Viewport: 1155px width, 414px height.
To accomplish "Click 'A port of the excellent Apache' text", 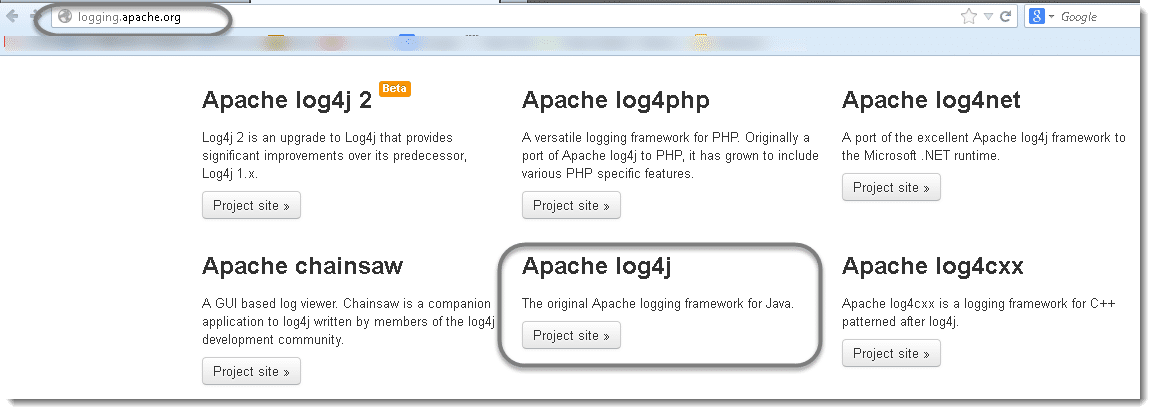I will 984,147.
